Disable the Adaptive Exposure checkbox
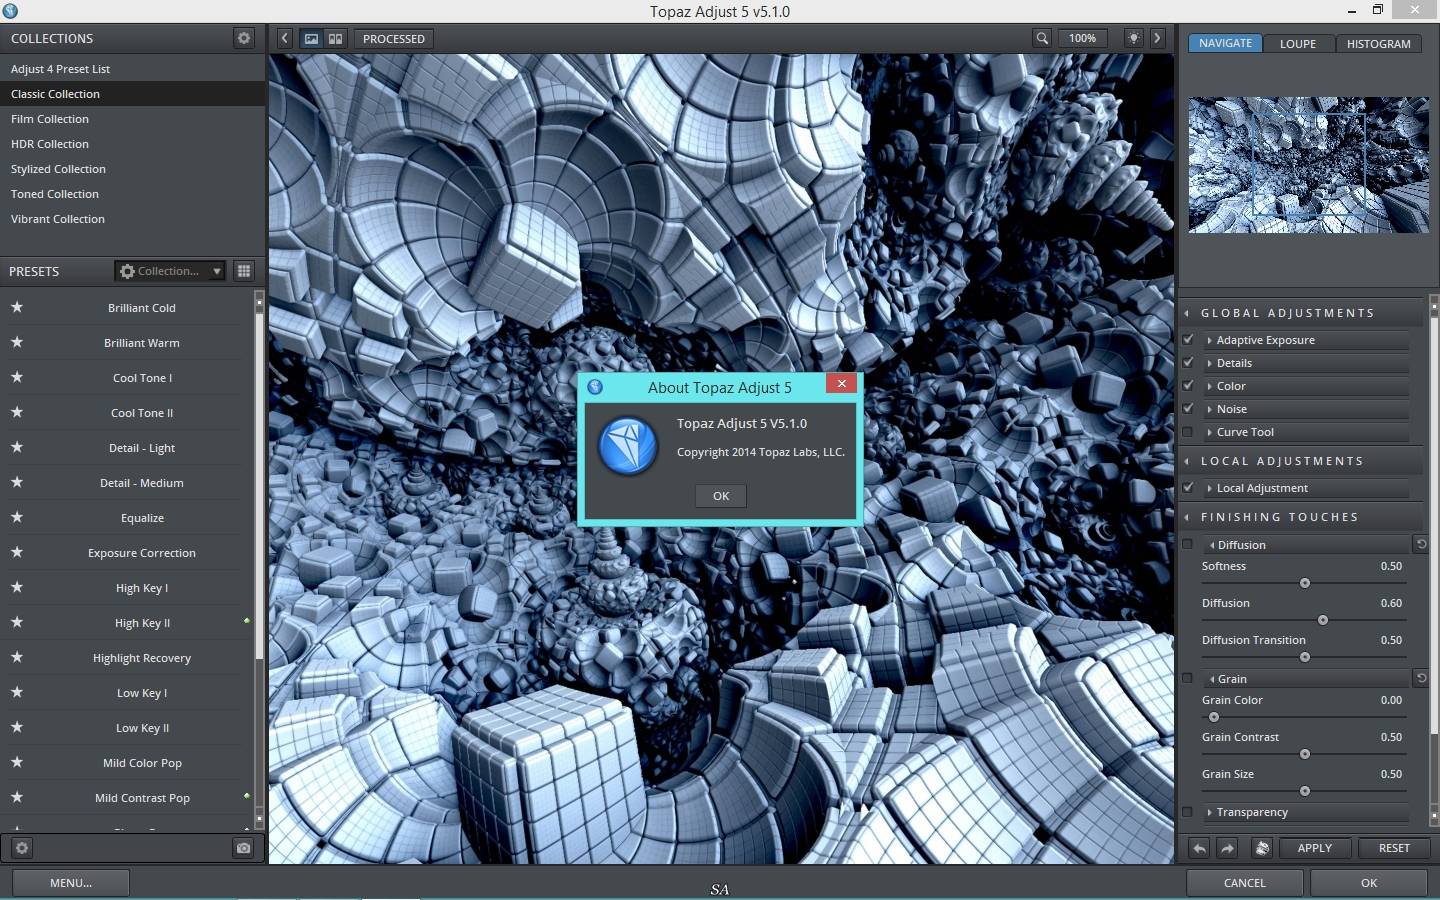 click(1188, 340)
